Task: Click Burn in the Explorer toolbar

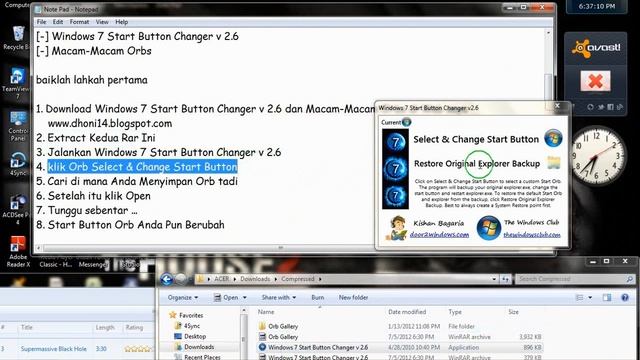Action: coord(318,298)
